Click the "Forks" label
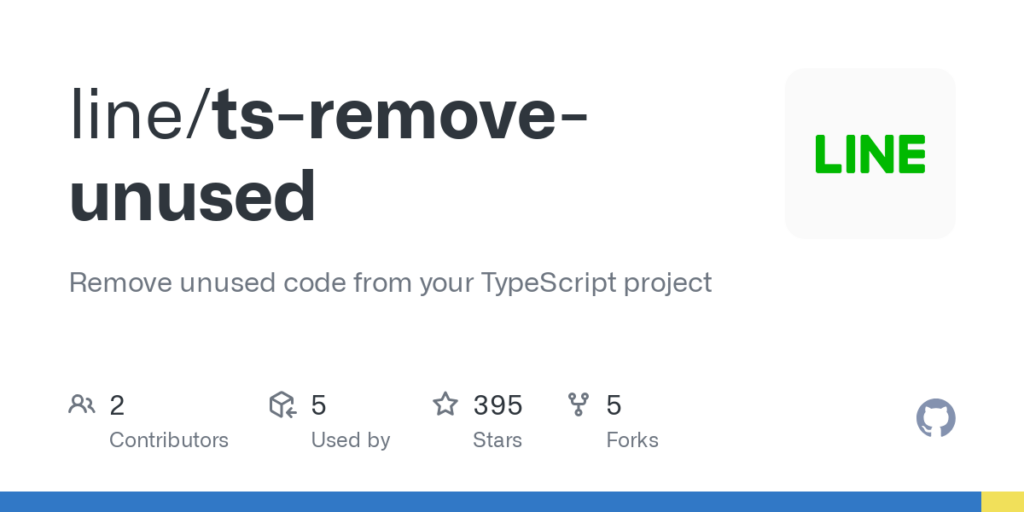This screenshot has width=1024, height=512. [x=632, y=440]
